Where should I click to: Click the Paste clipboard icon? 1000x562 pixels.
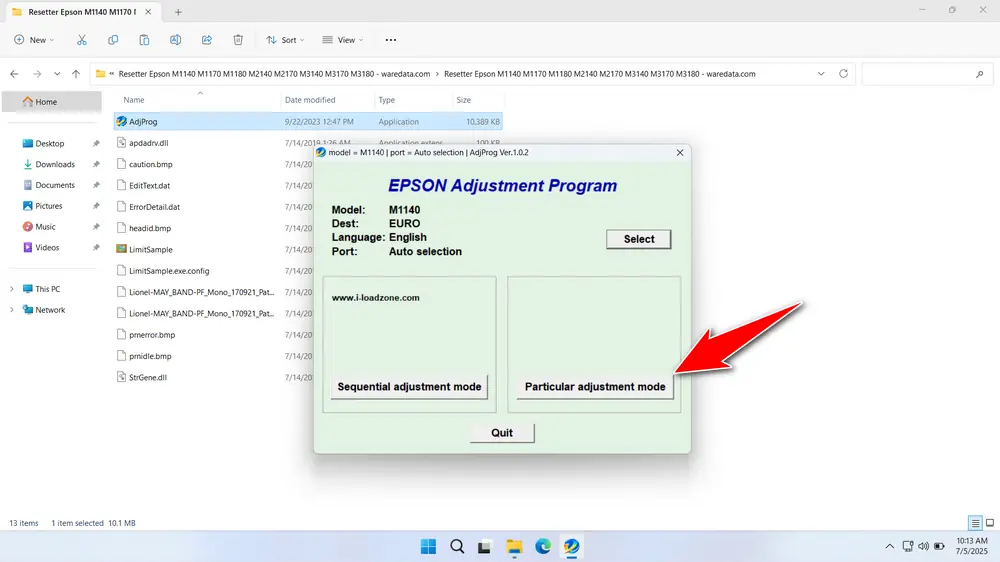coord(144,40)
